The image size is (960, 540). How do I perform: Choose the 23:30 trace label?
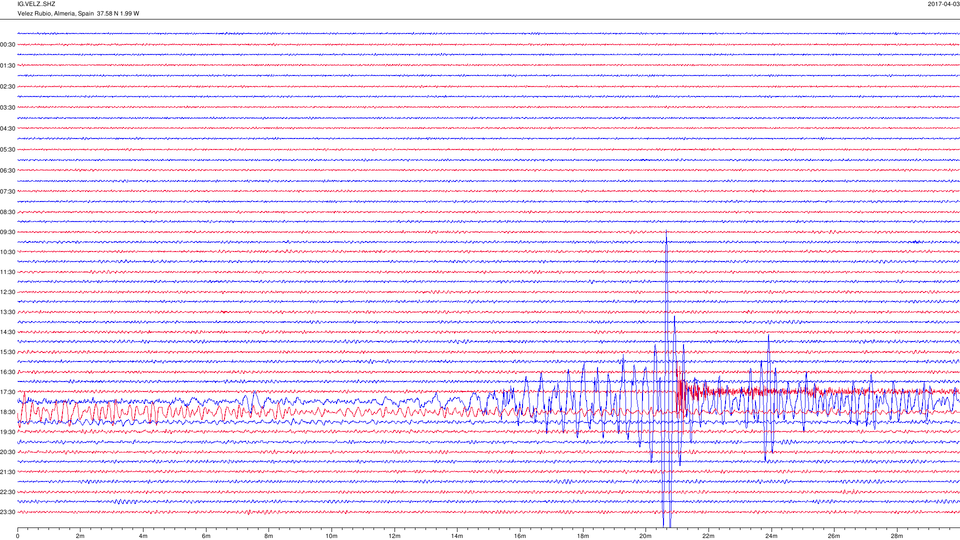(7, 512)
